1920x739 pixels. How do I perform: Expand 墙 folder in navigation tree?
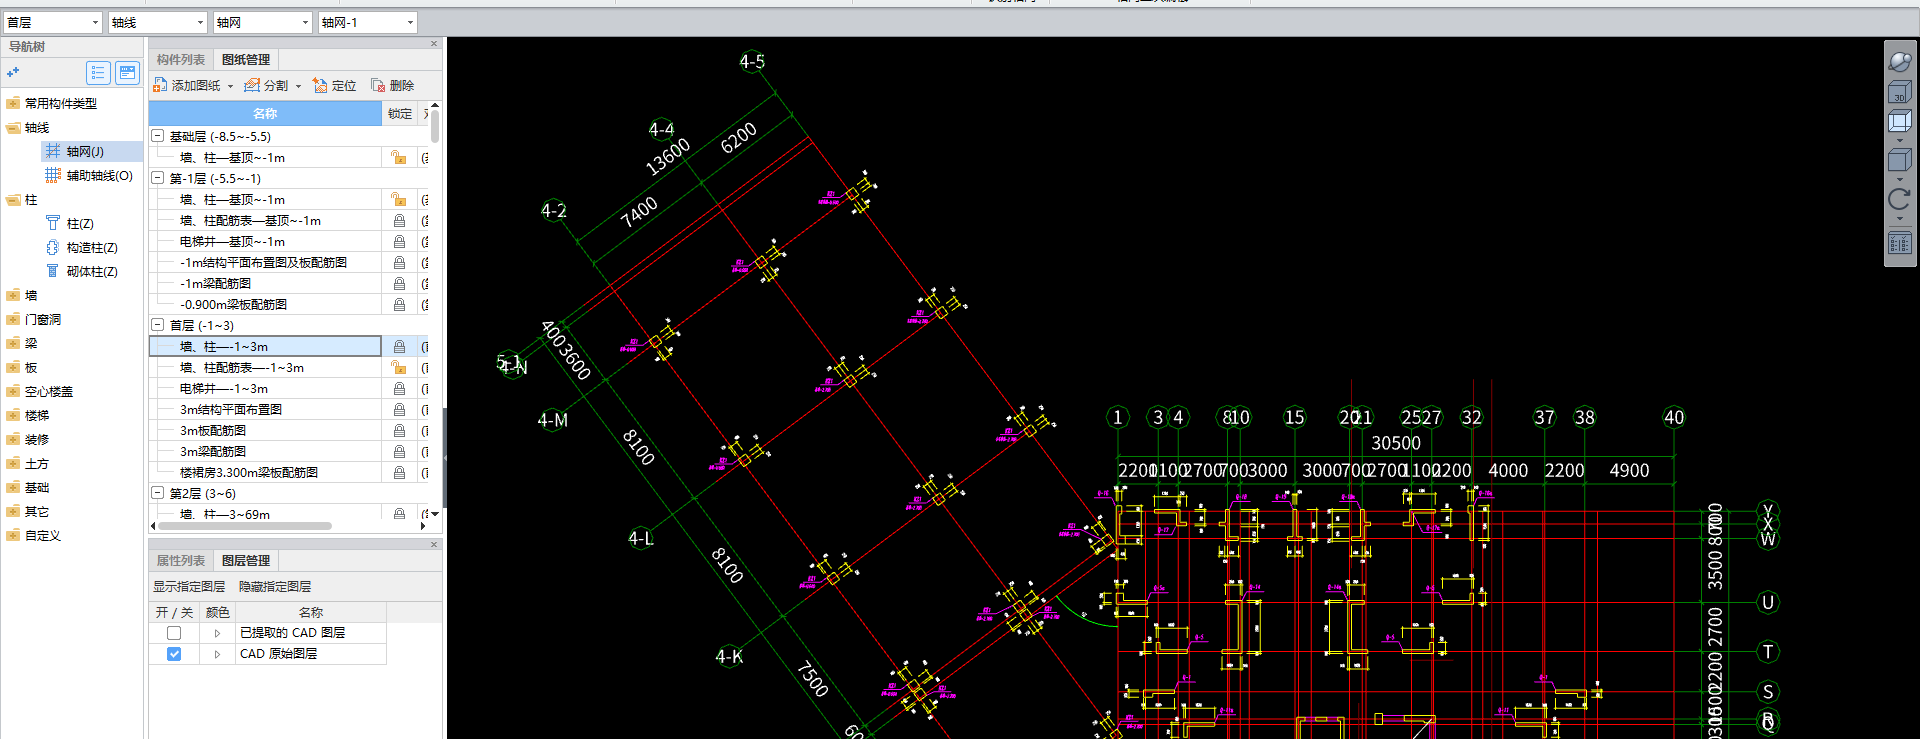pyautogui.click(x=13, y=295)
